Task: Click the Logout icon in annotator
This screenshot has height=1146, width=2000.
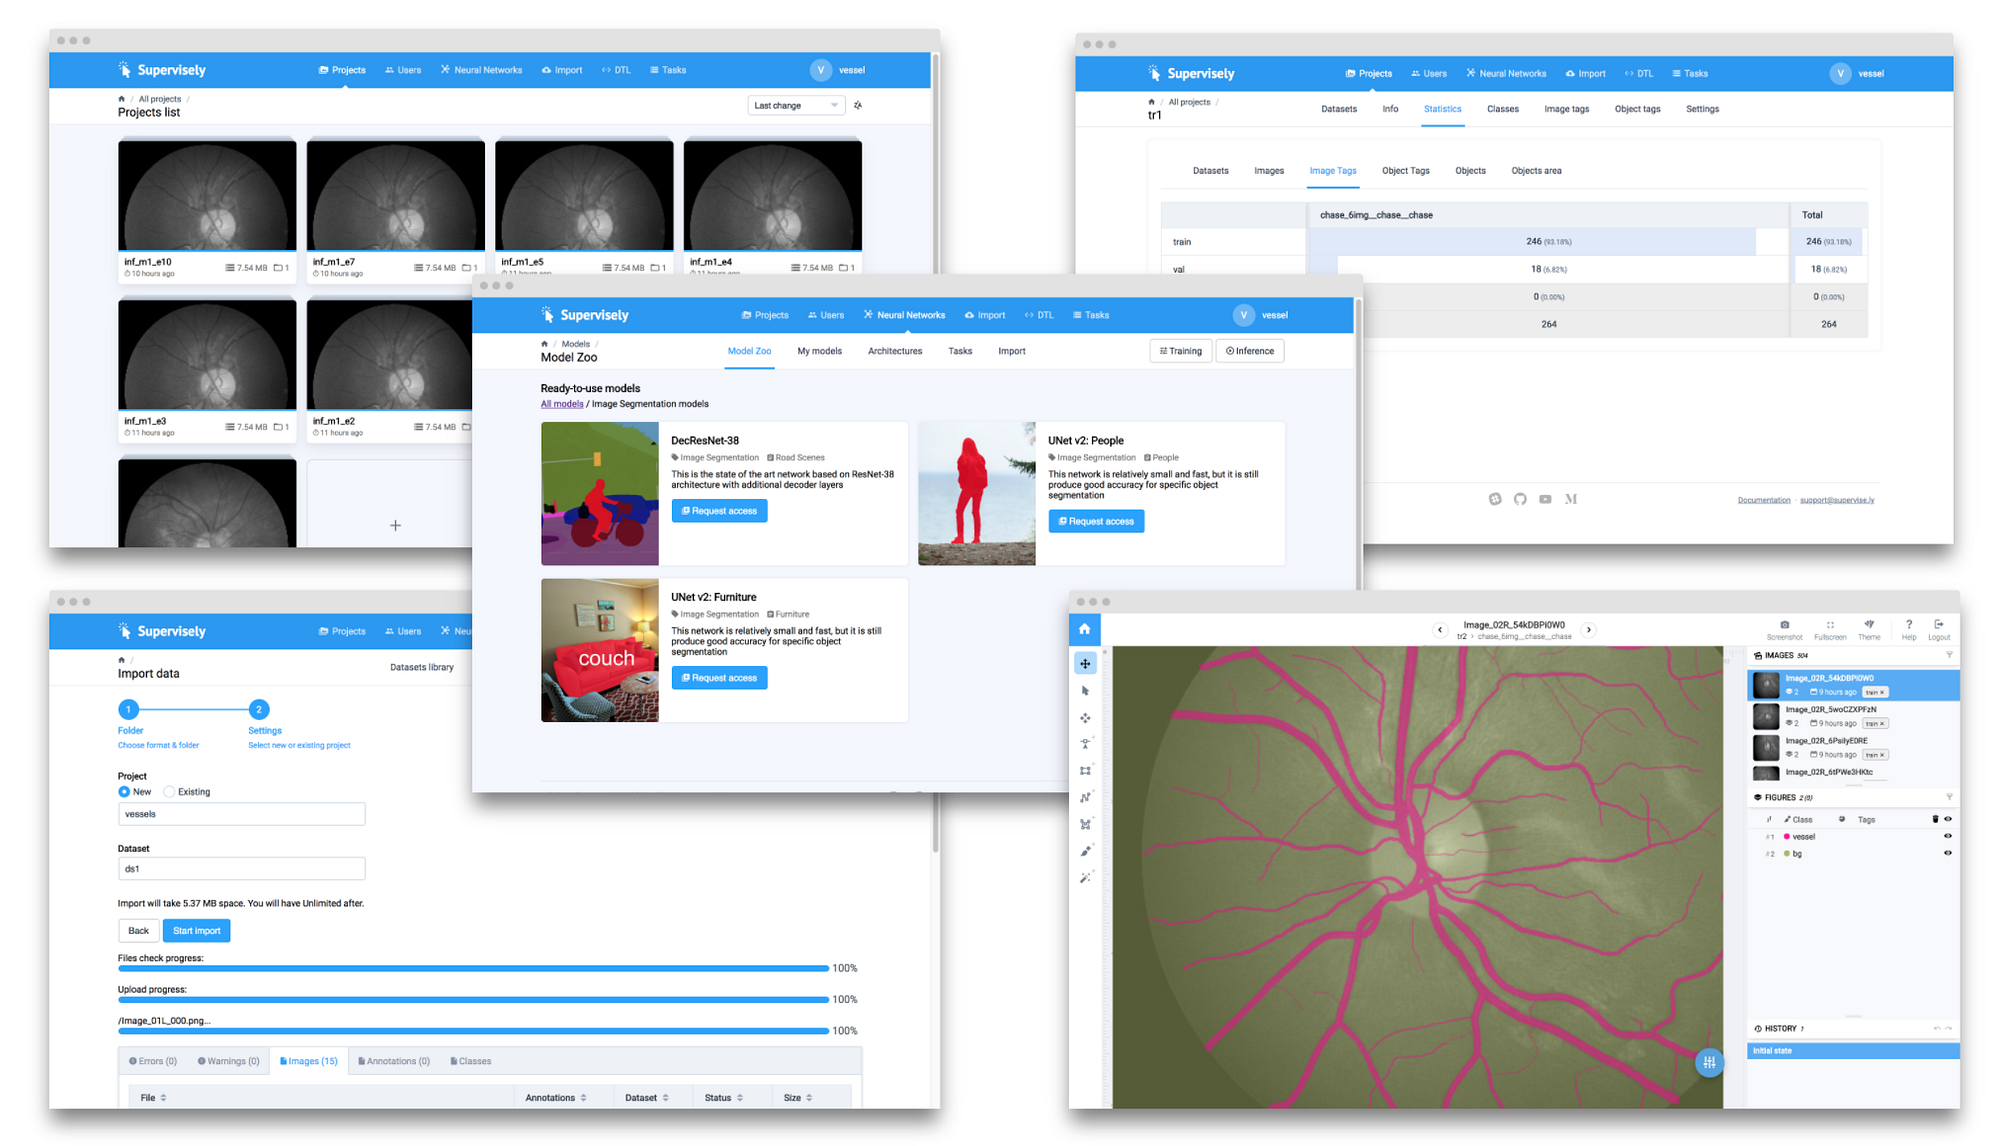Action: [x=1939, y=625]
